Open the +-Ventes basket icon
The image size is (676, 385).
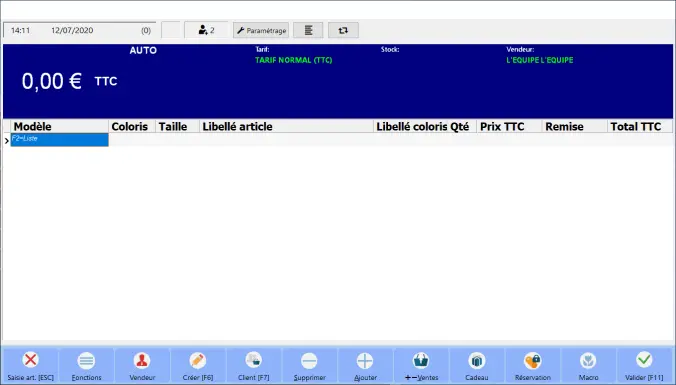[x=421, y=360]
